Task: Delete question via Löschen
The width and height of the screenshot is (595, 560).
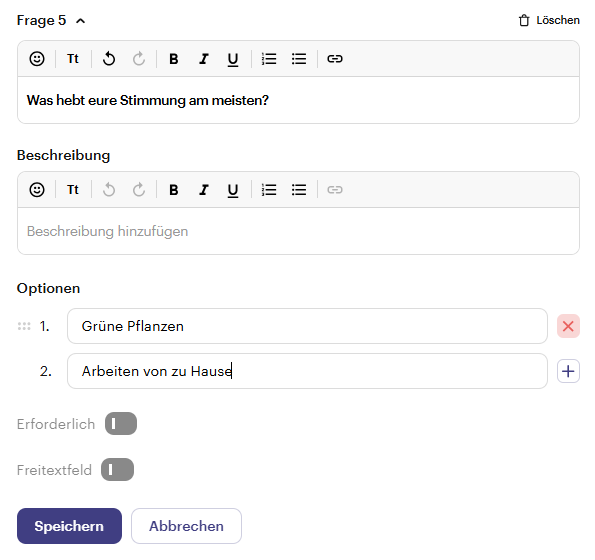Action: coord(549,20)
